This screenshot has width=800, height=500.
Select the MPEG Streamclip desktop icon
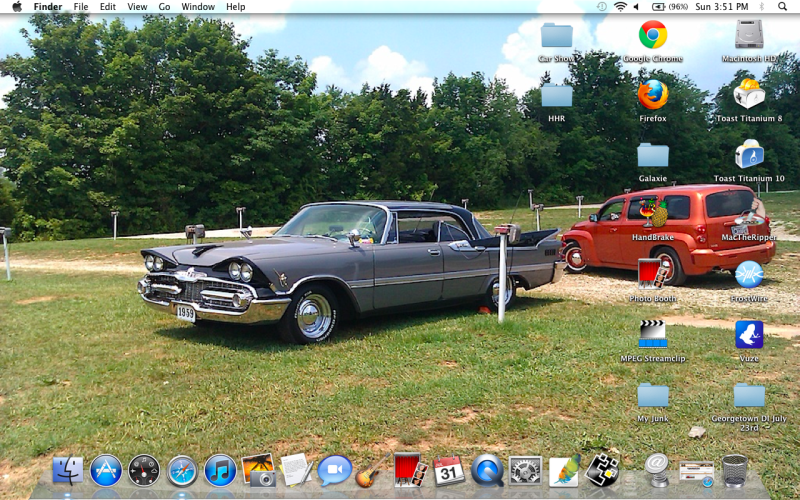[653, 334]
